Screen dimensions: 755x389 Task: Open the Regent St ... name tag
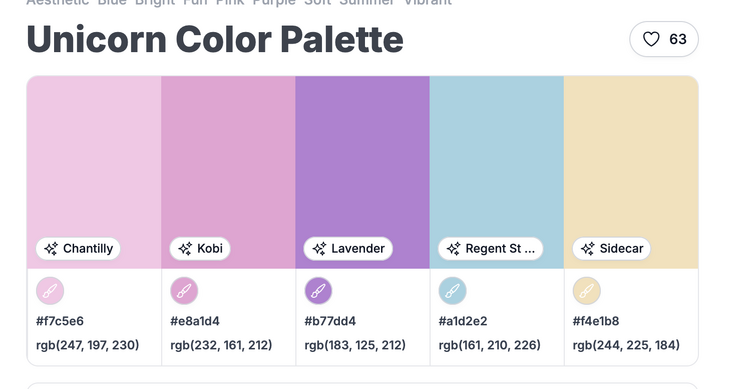point(490,248)
